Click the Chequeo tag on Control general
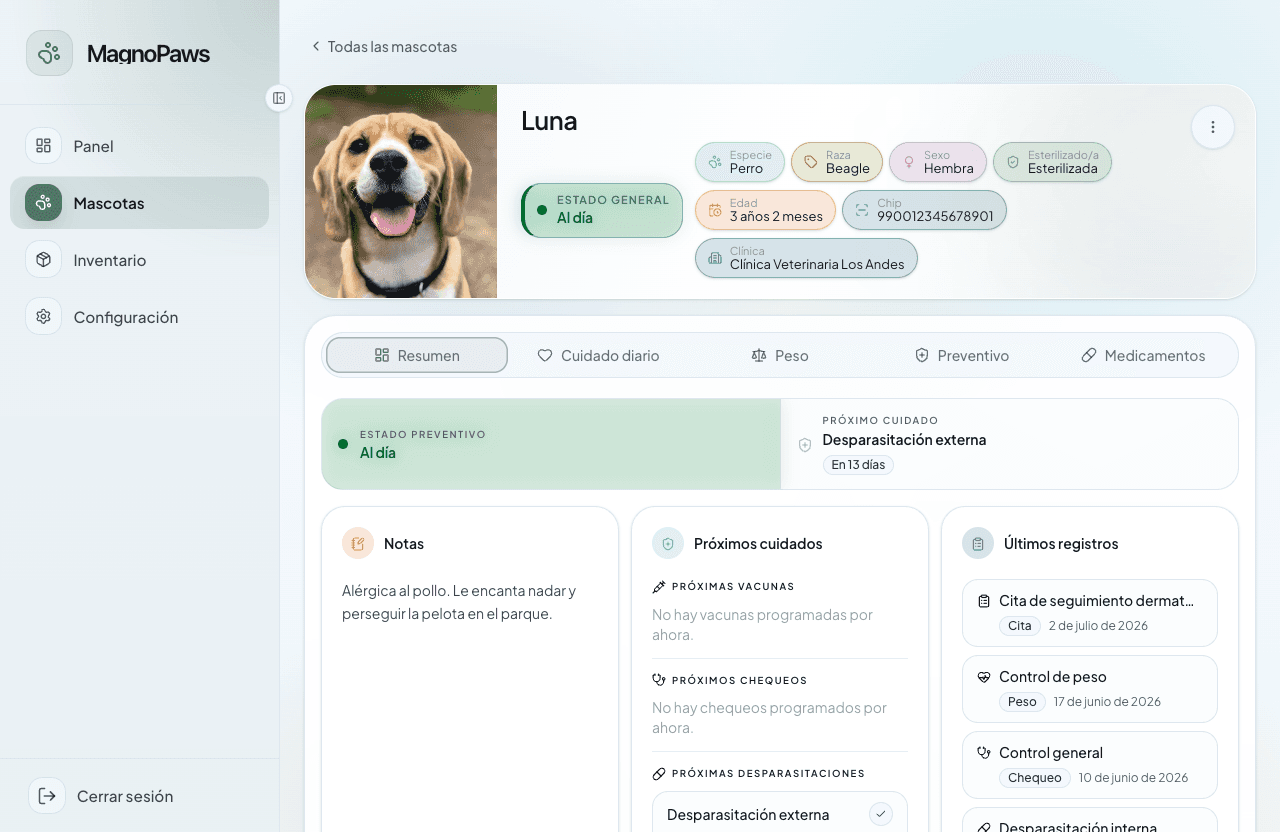This screenshot has height=832, width=1280. tap(1034, 778)
